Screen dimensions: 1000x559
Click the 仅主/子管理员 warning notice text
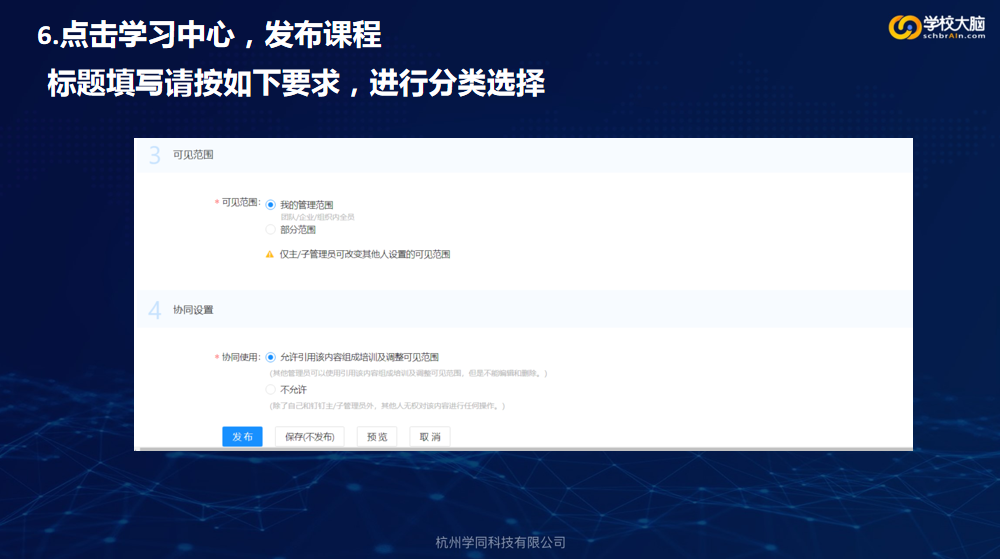coord(365,255)
